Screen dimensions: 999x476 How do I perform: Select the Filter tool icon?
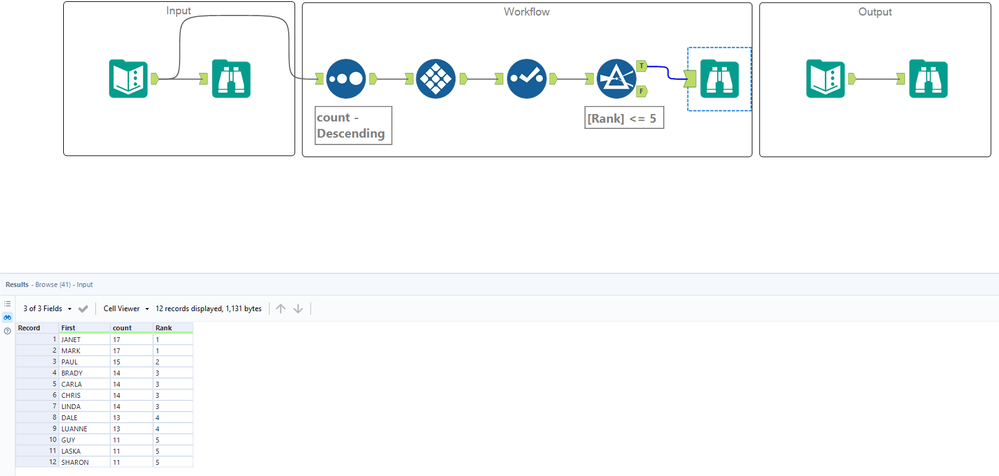tap(617, 78)
